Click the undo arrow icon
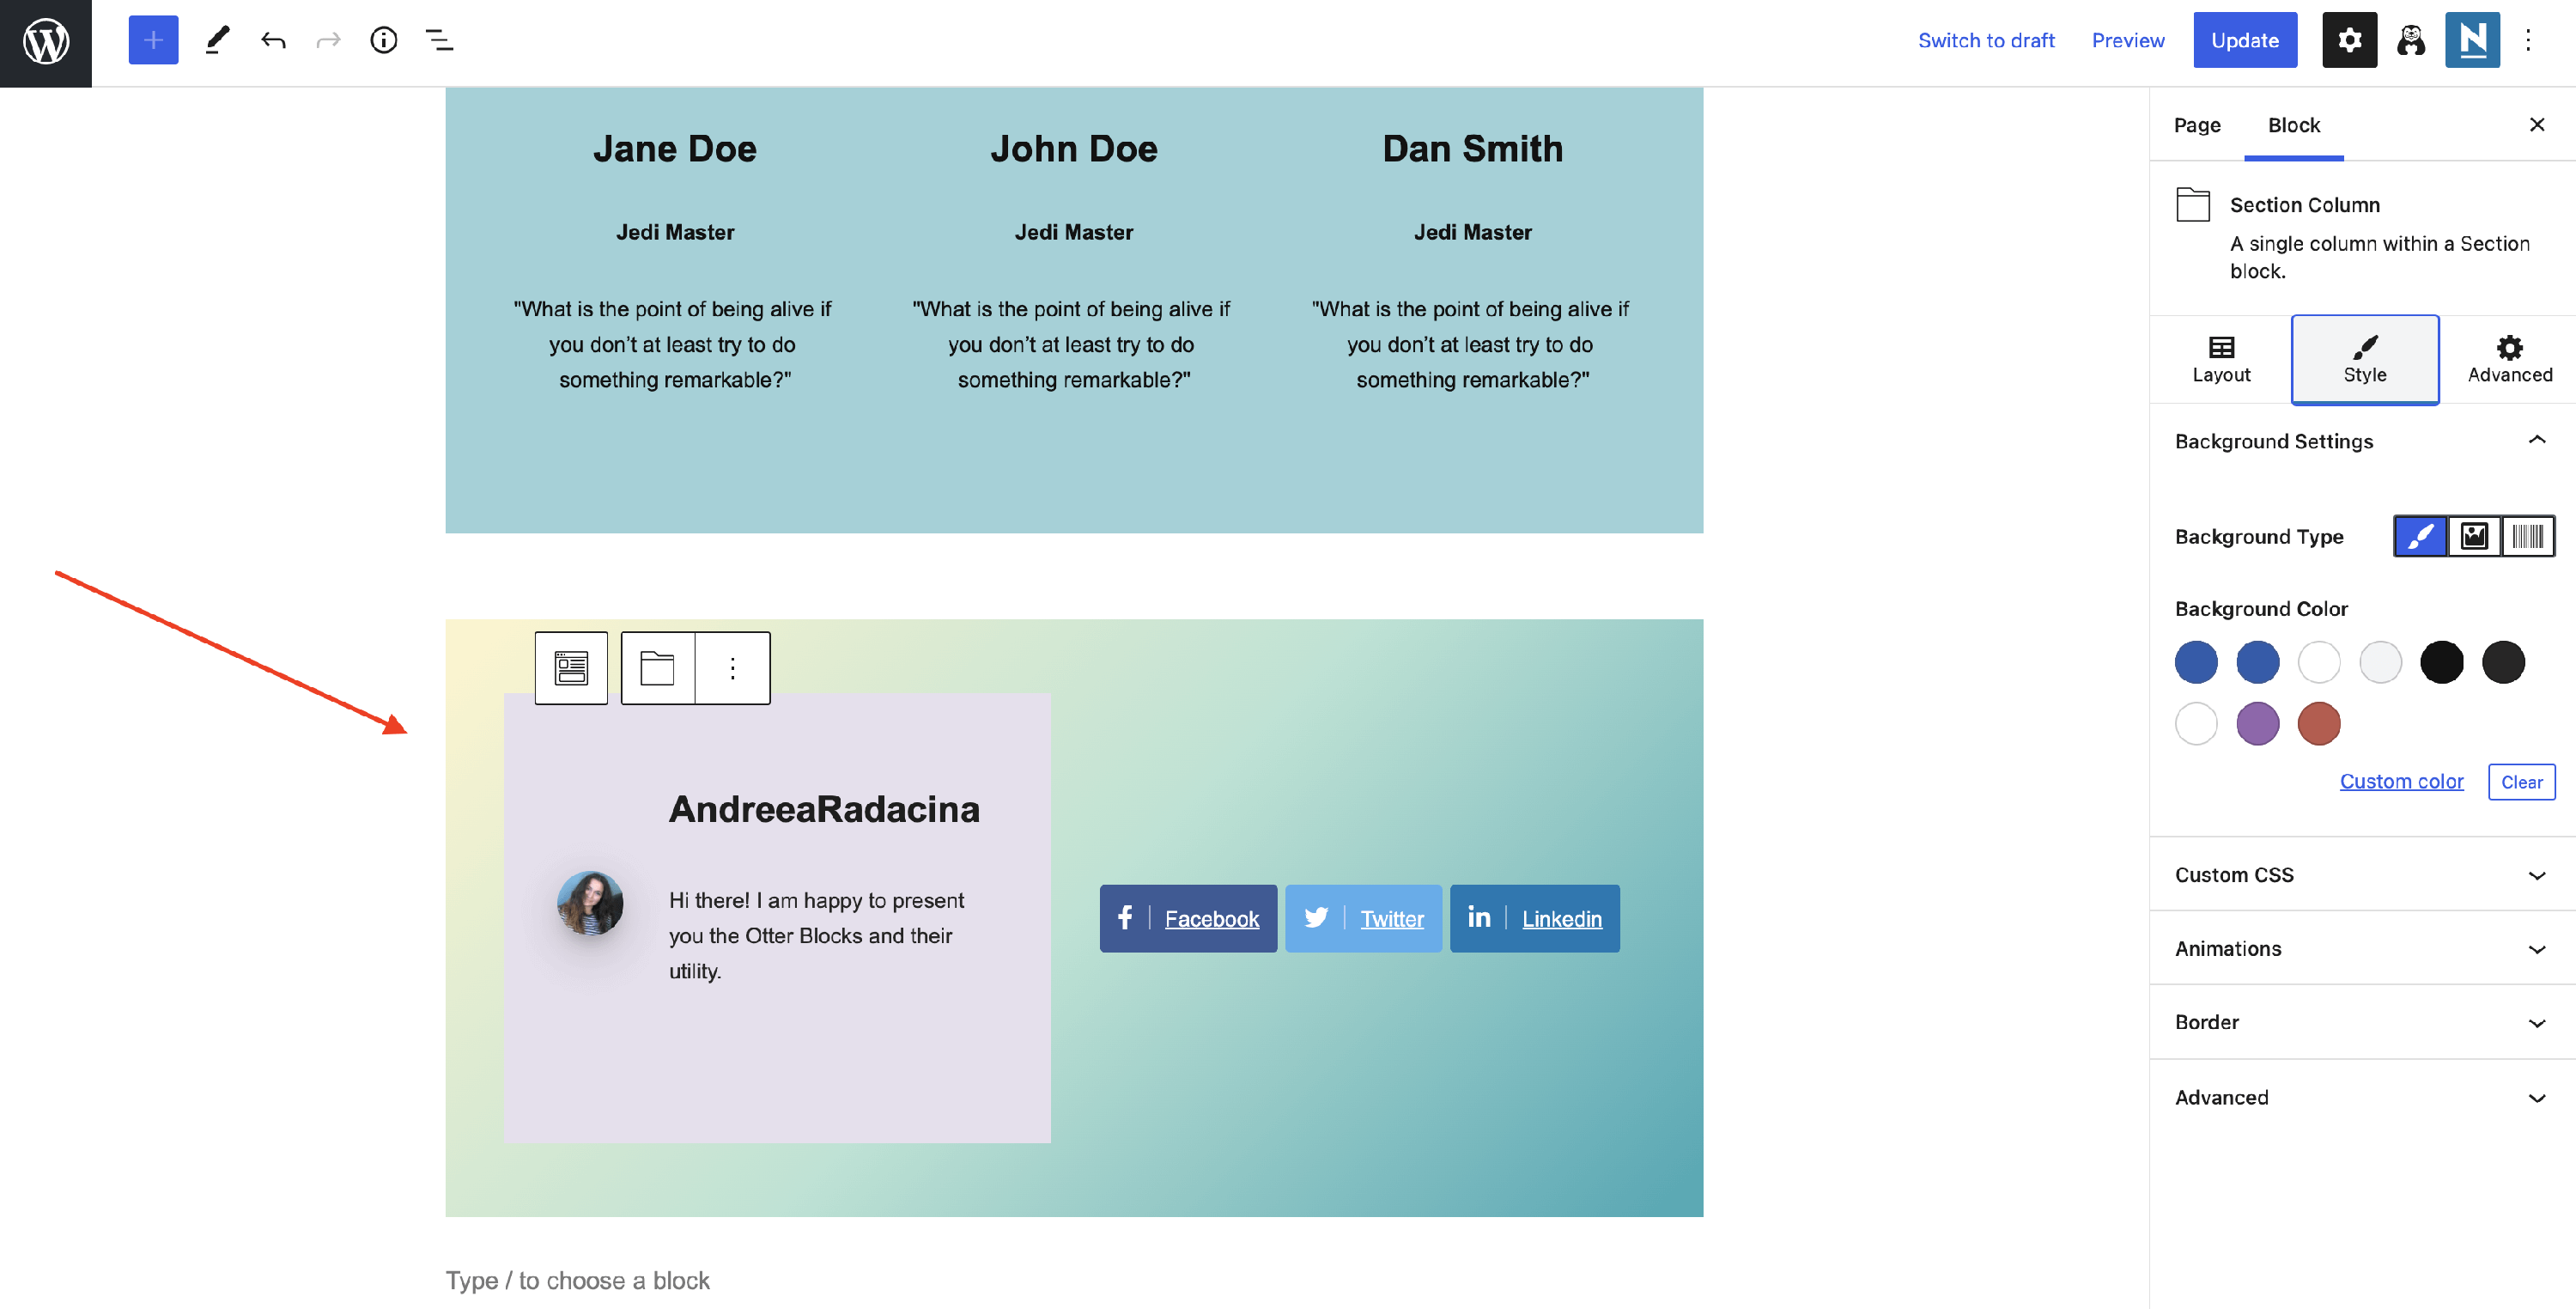This screenshot has height=1309, width=2576. [x=273, y=41]
